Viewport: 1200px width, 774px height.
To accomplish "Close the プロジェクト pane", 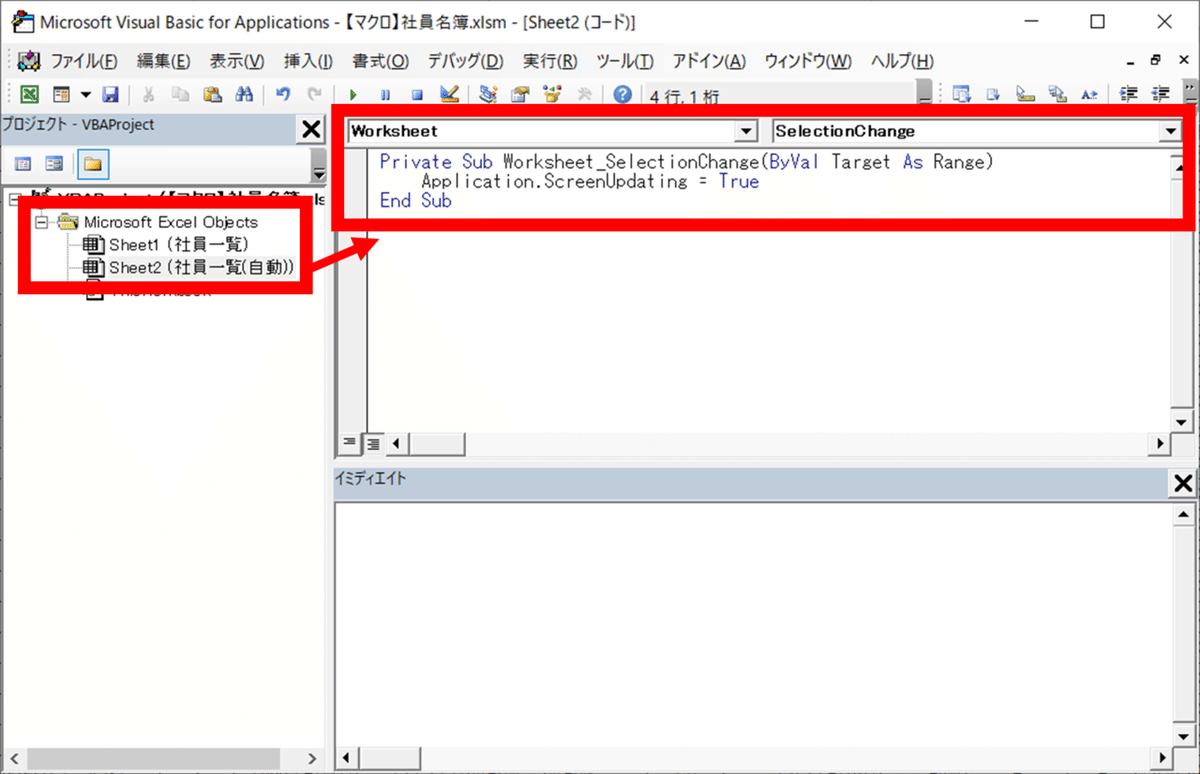I will coord(311,128).
